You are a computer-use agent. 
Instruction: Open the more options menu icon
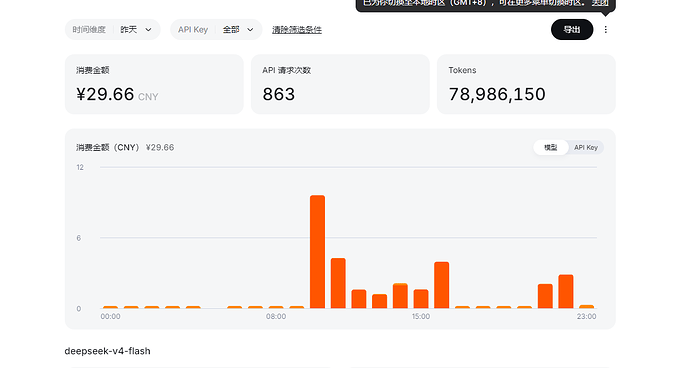coord(606,29)
